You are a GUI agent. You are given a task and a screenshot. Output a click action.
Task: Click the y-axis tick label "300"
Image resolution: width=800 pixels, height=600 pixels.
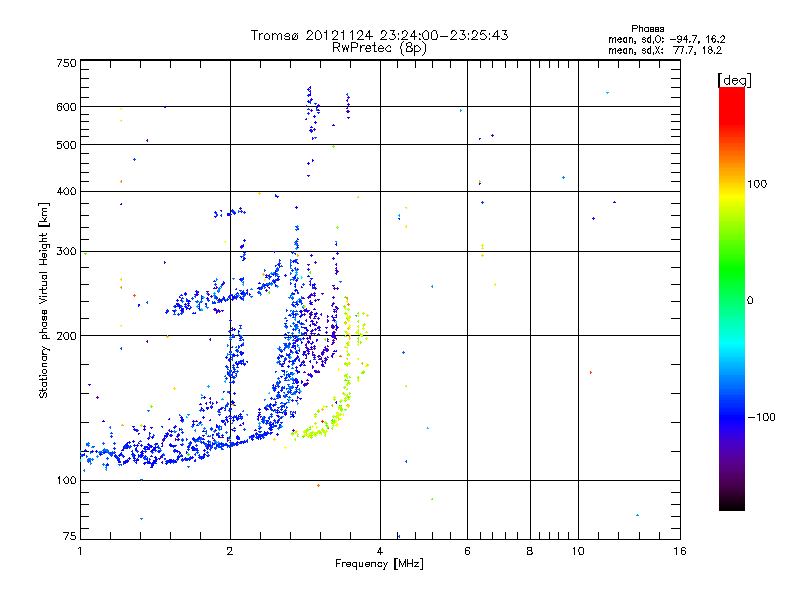tap(66, 252)
